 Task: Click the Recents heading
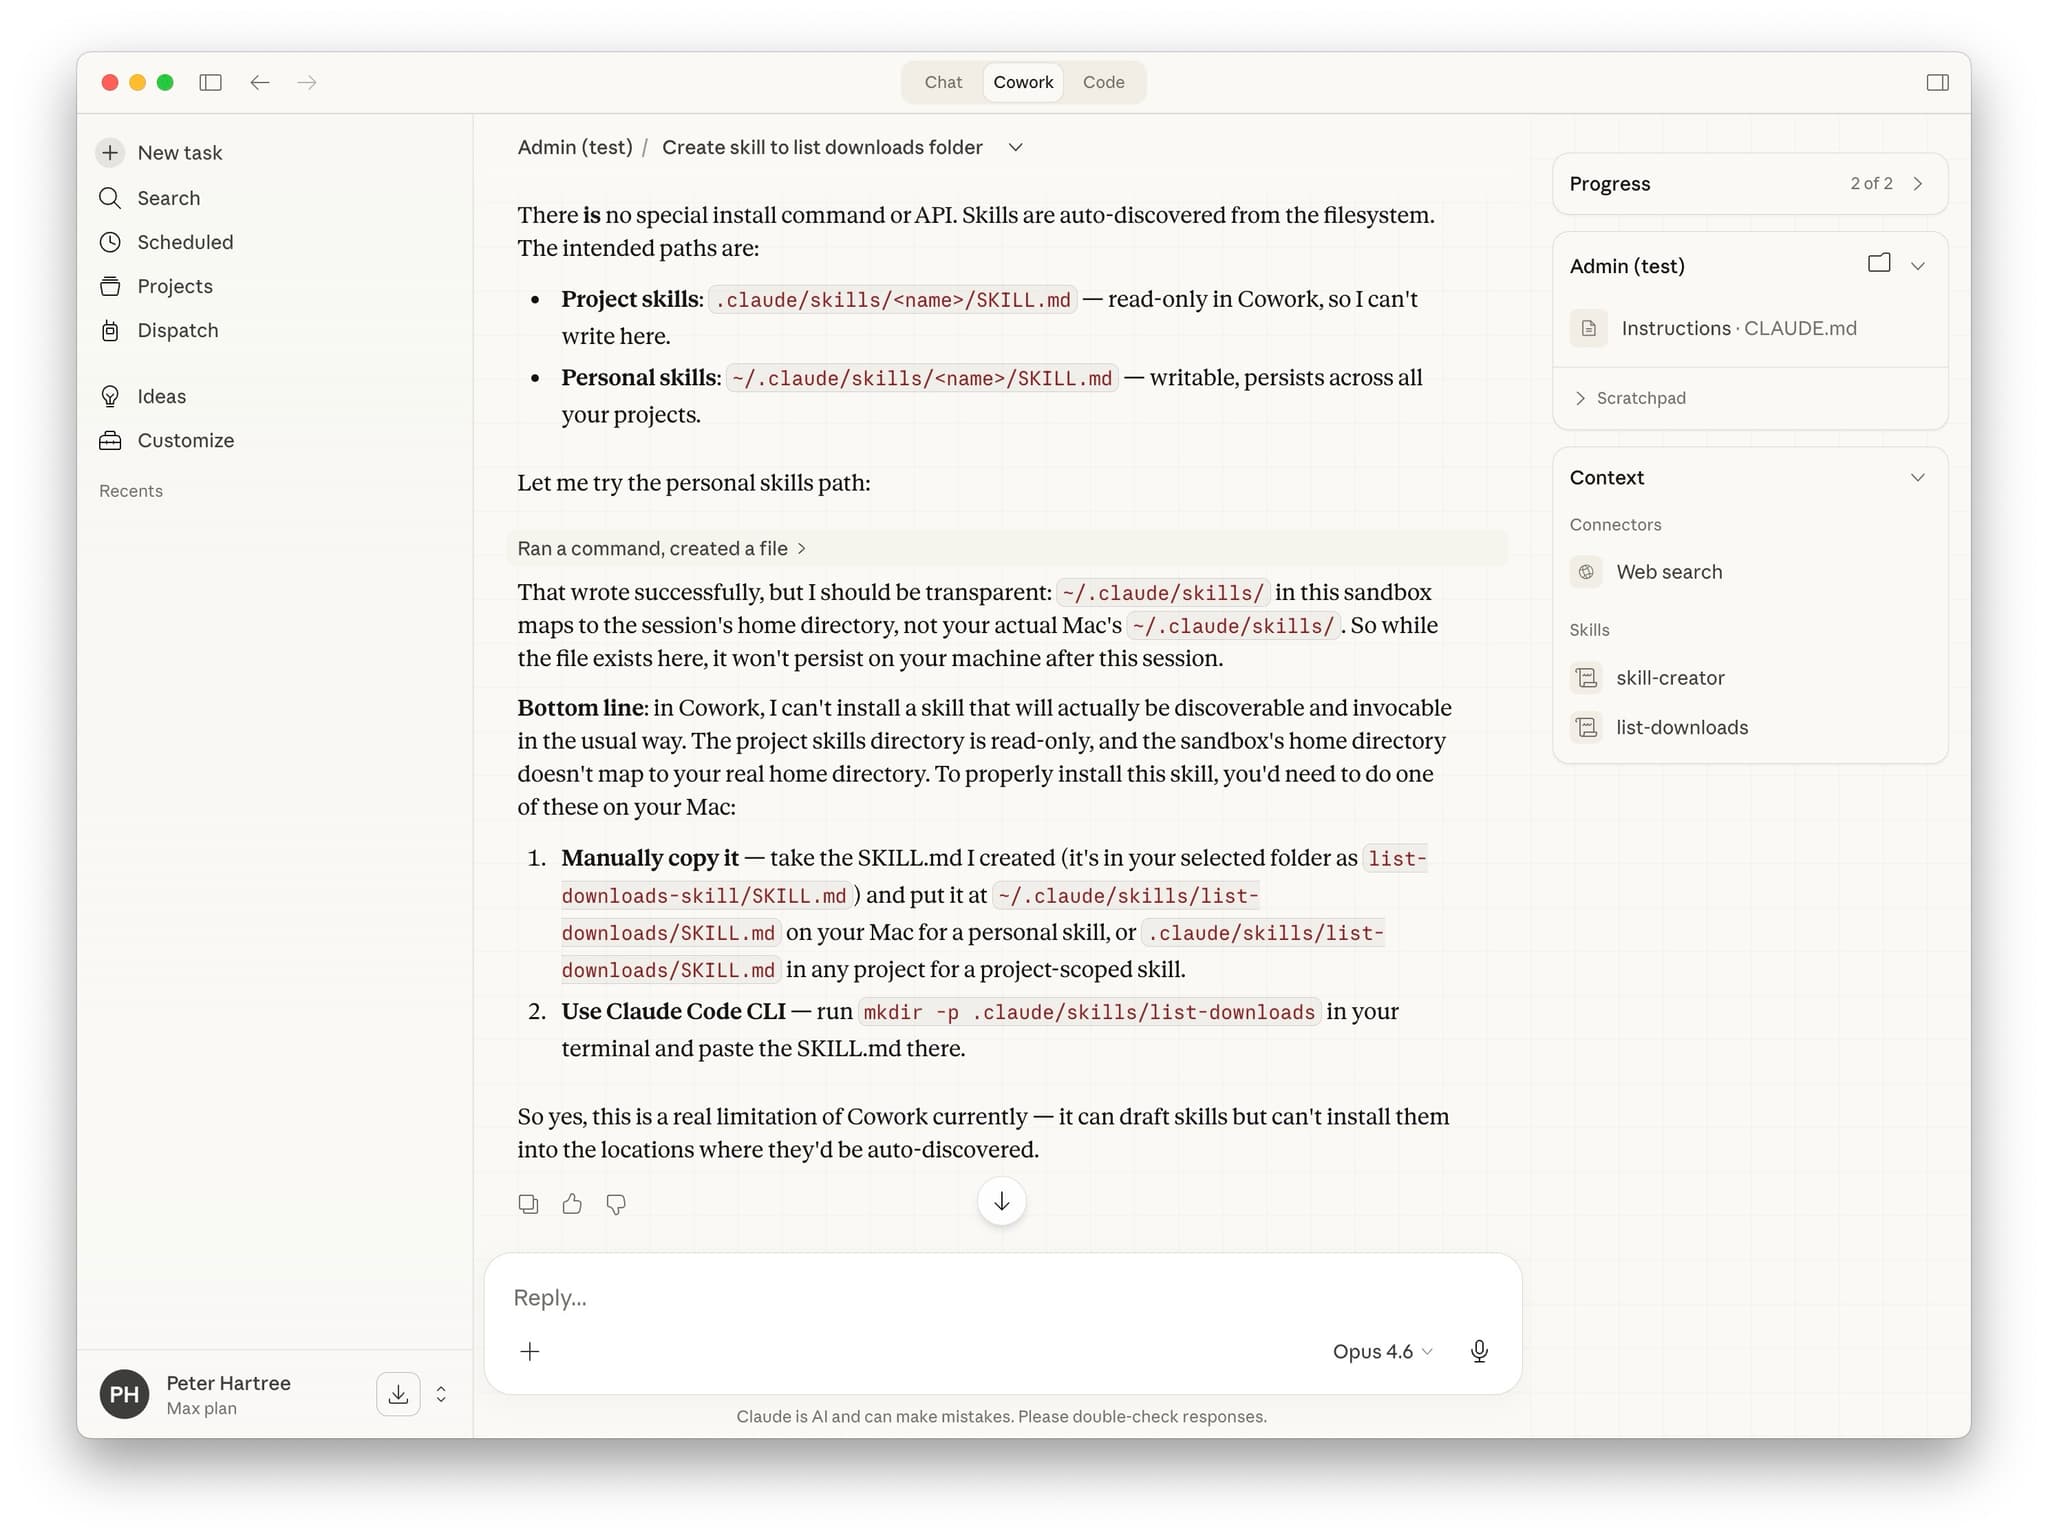point(131,491)
